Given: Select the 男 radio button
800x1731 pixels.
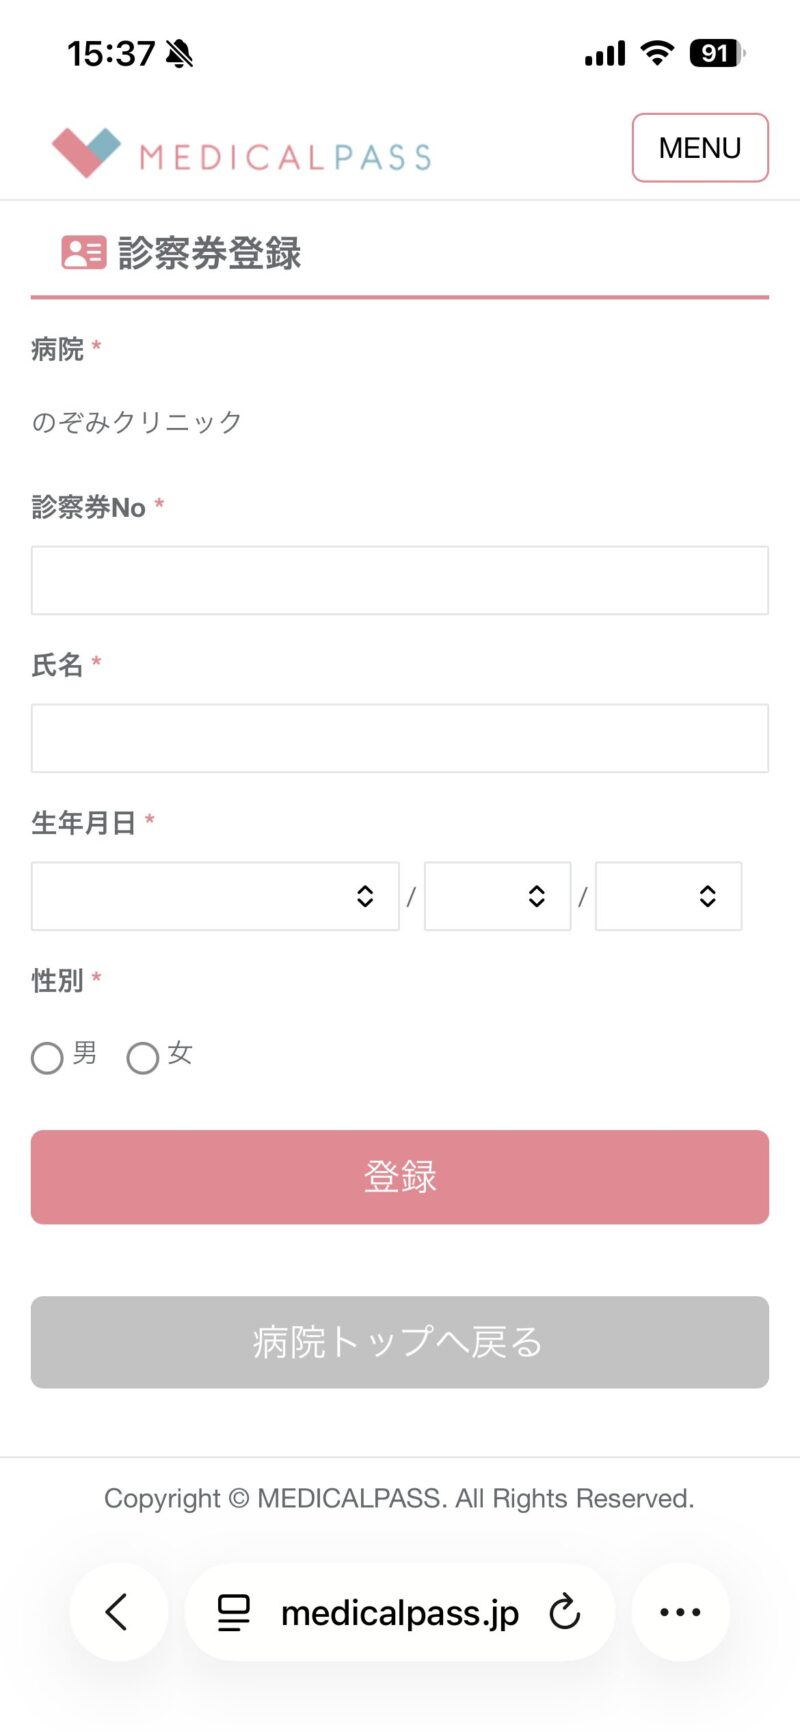Looking at the screenshot, I should tap(47, 1058).
